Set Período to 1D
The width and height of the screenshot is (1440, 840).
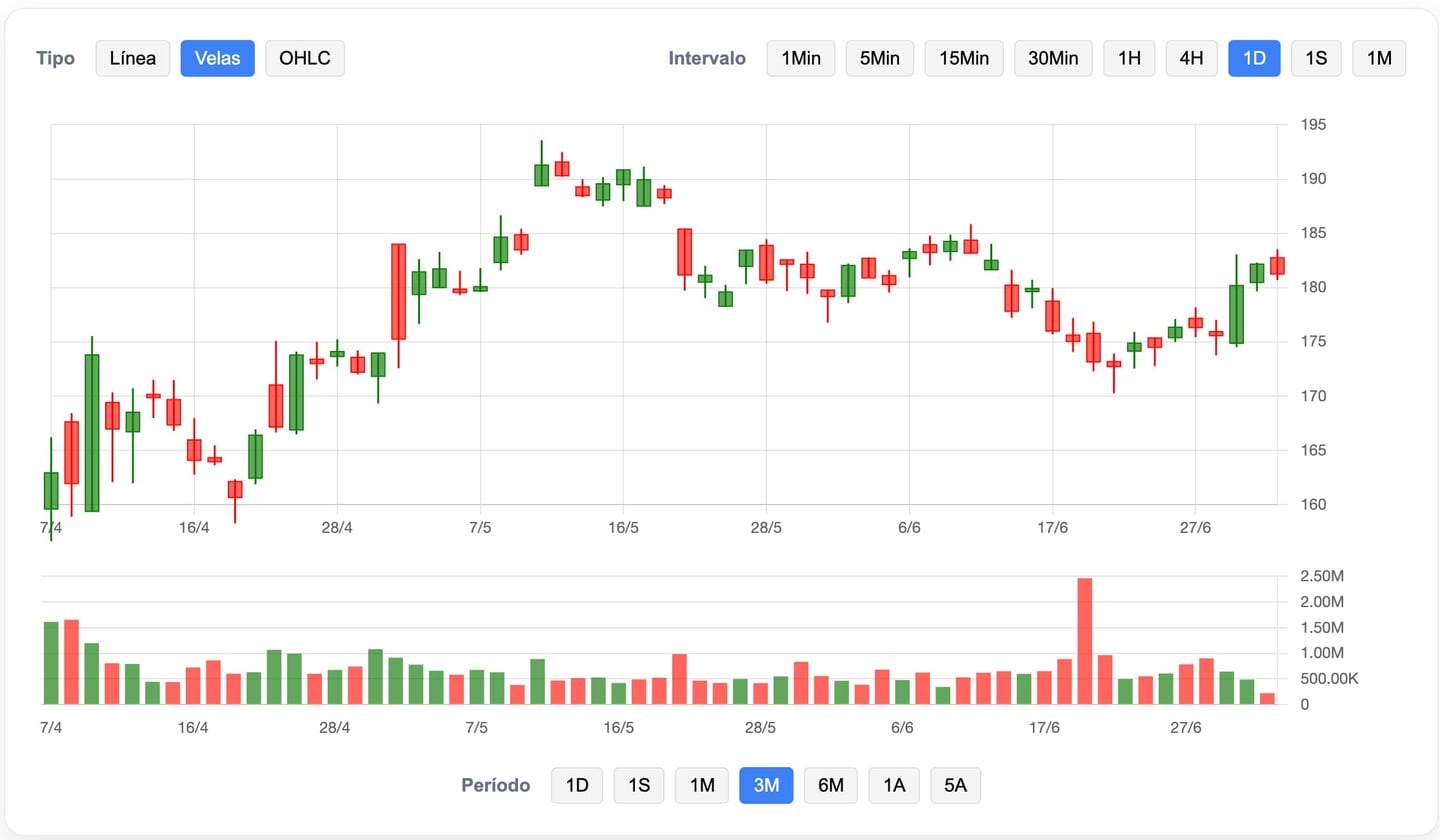click(577, 785)
